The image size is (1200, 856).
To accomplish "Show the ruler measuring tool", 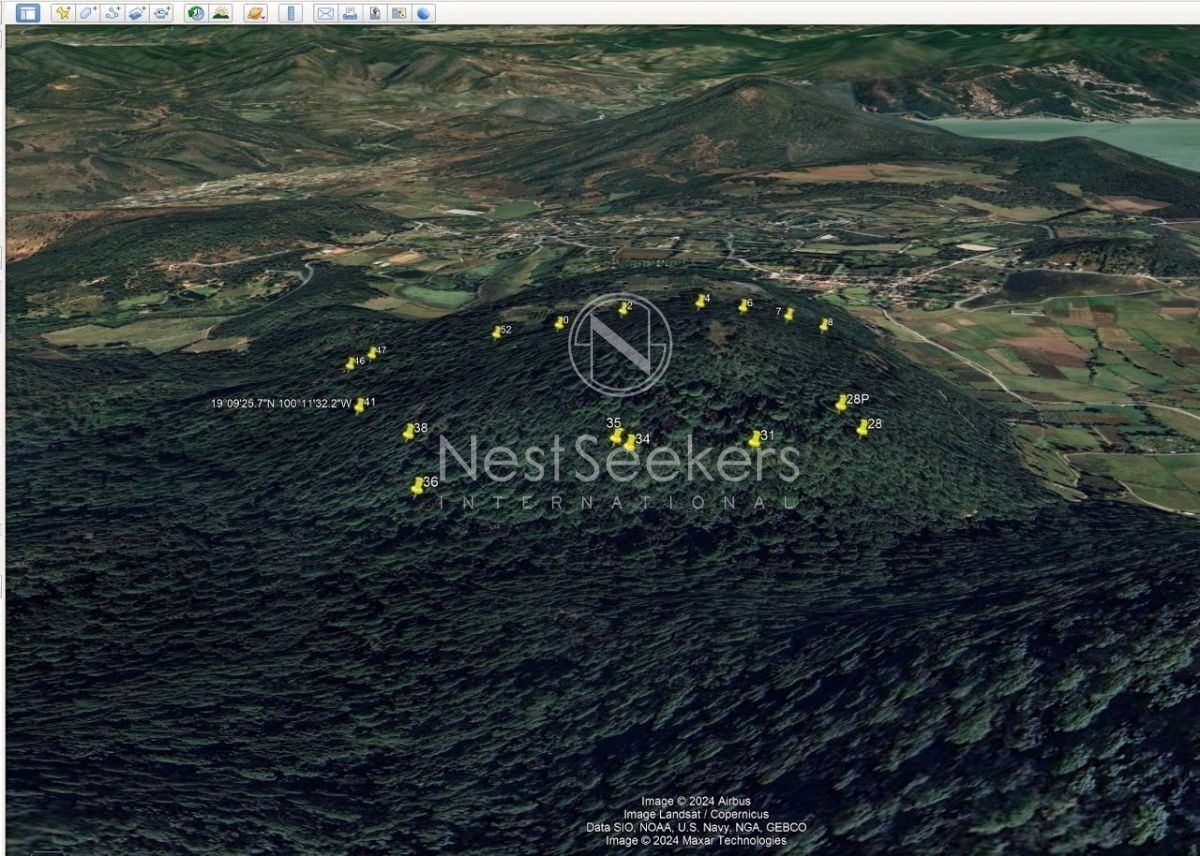I will (290, 13).
